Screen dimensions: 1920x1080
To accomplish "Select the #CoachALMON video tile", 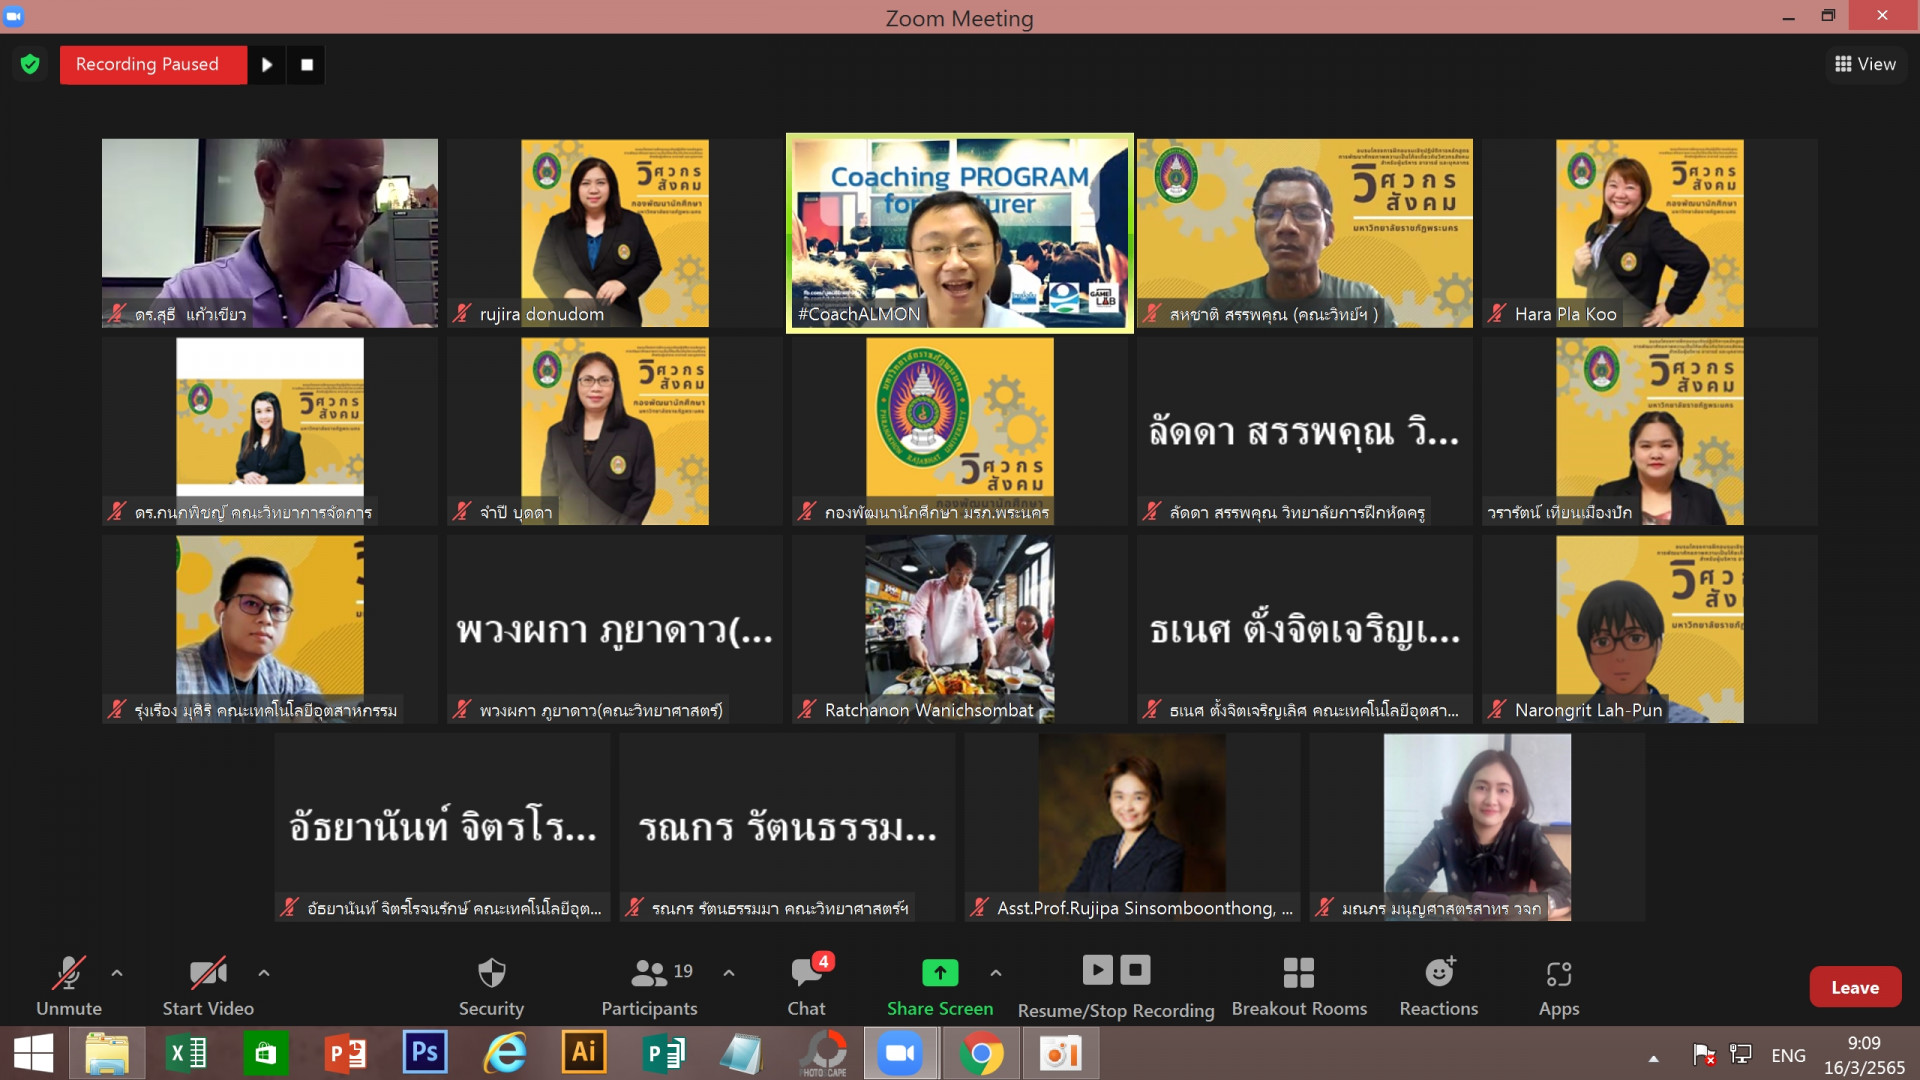I will pos(960,233).
